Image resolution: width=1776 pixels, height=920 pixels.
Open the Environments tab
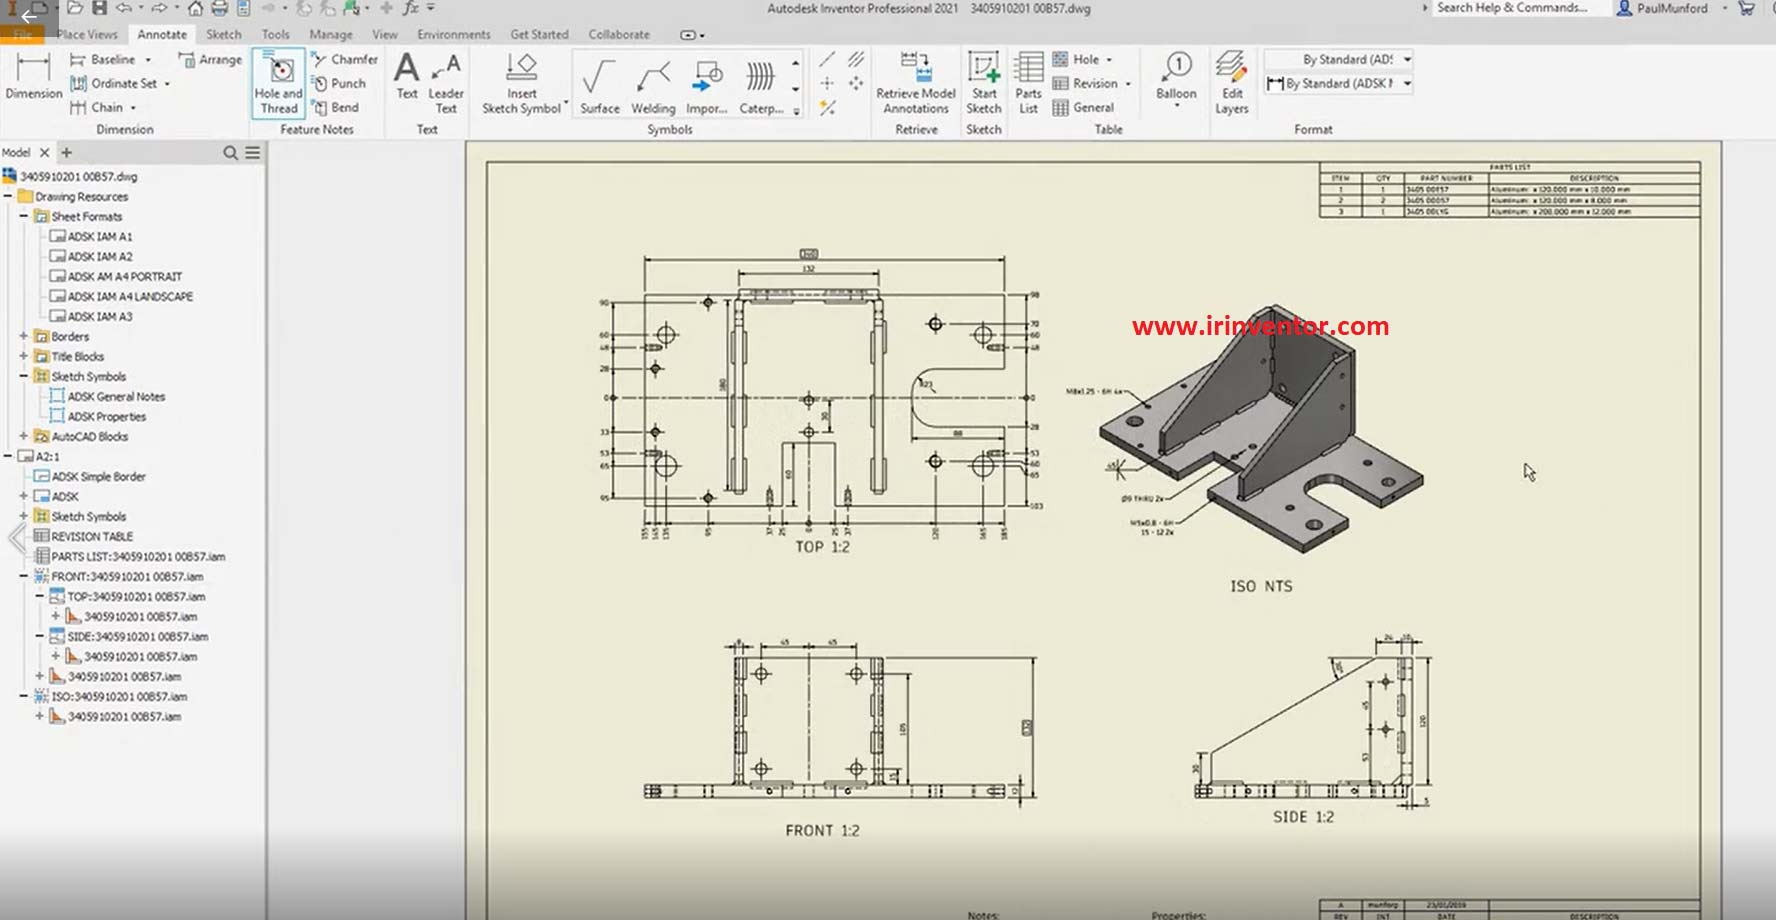[x=454, y=34]
